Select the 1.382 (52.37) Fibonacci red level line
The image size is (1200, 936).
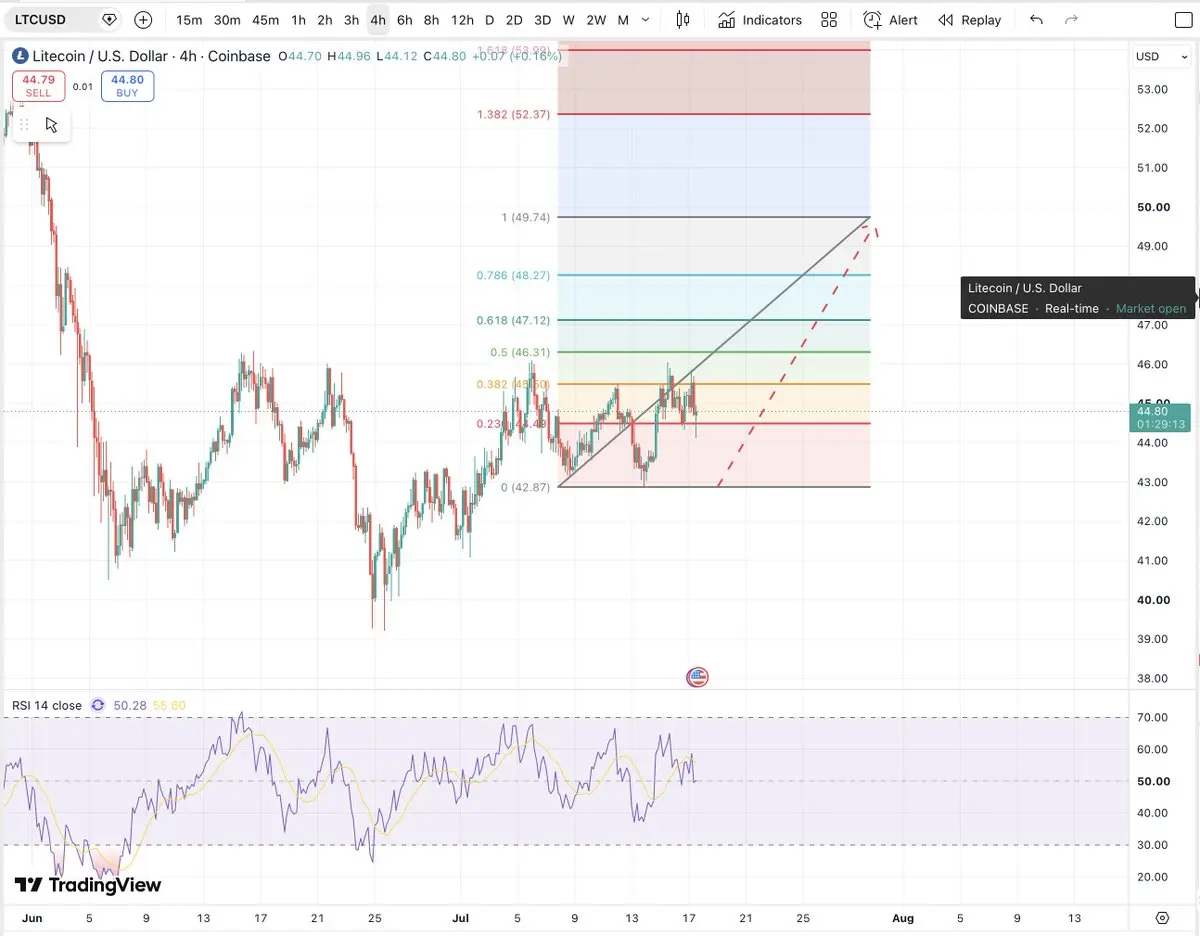714,114
